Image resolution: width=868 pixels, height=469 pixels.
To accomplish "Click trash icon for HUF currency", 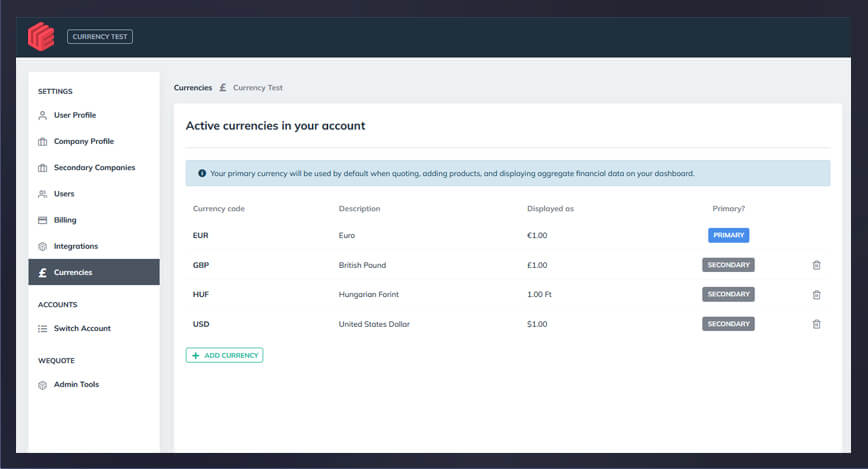I will click(x=816, y=295).
